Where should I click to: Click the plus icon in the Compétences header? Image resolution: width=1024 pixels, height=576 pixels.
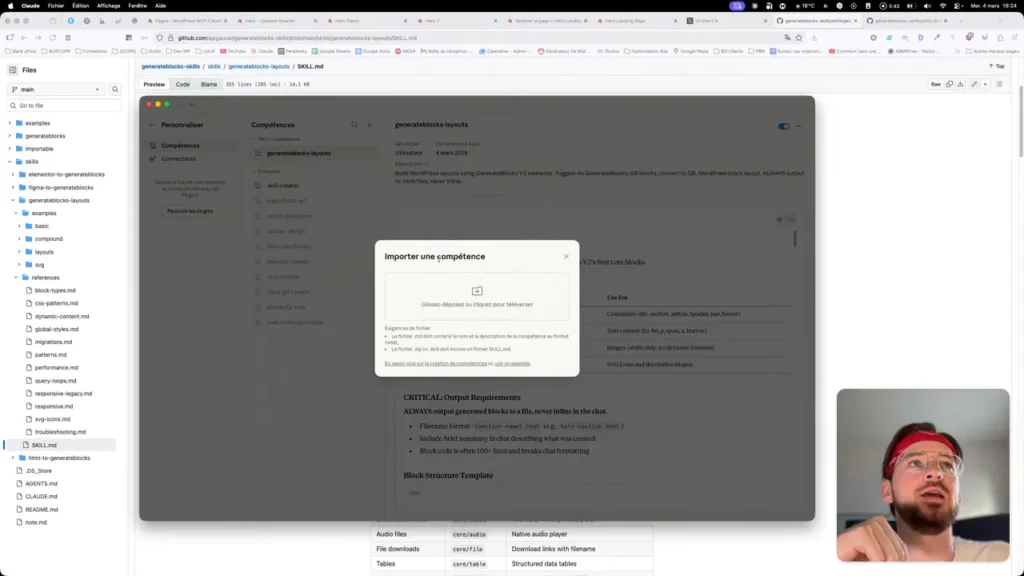[368, 125]
